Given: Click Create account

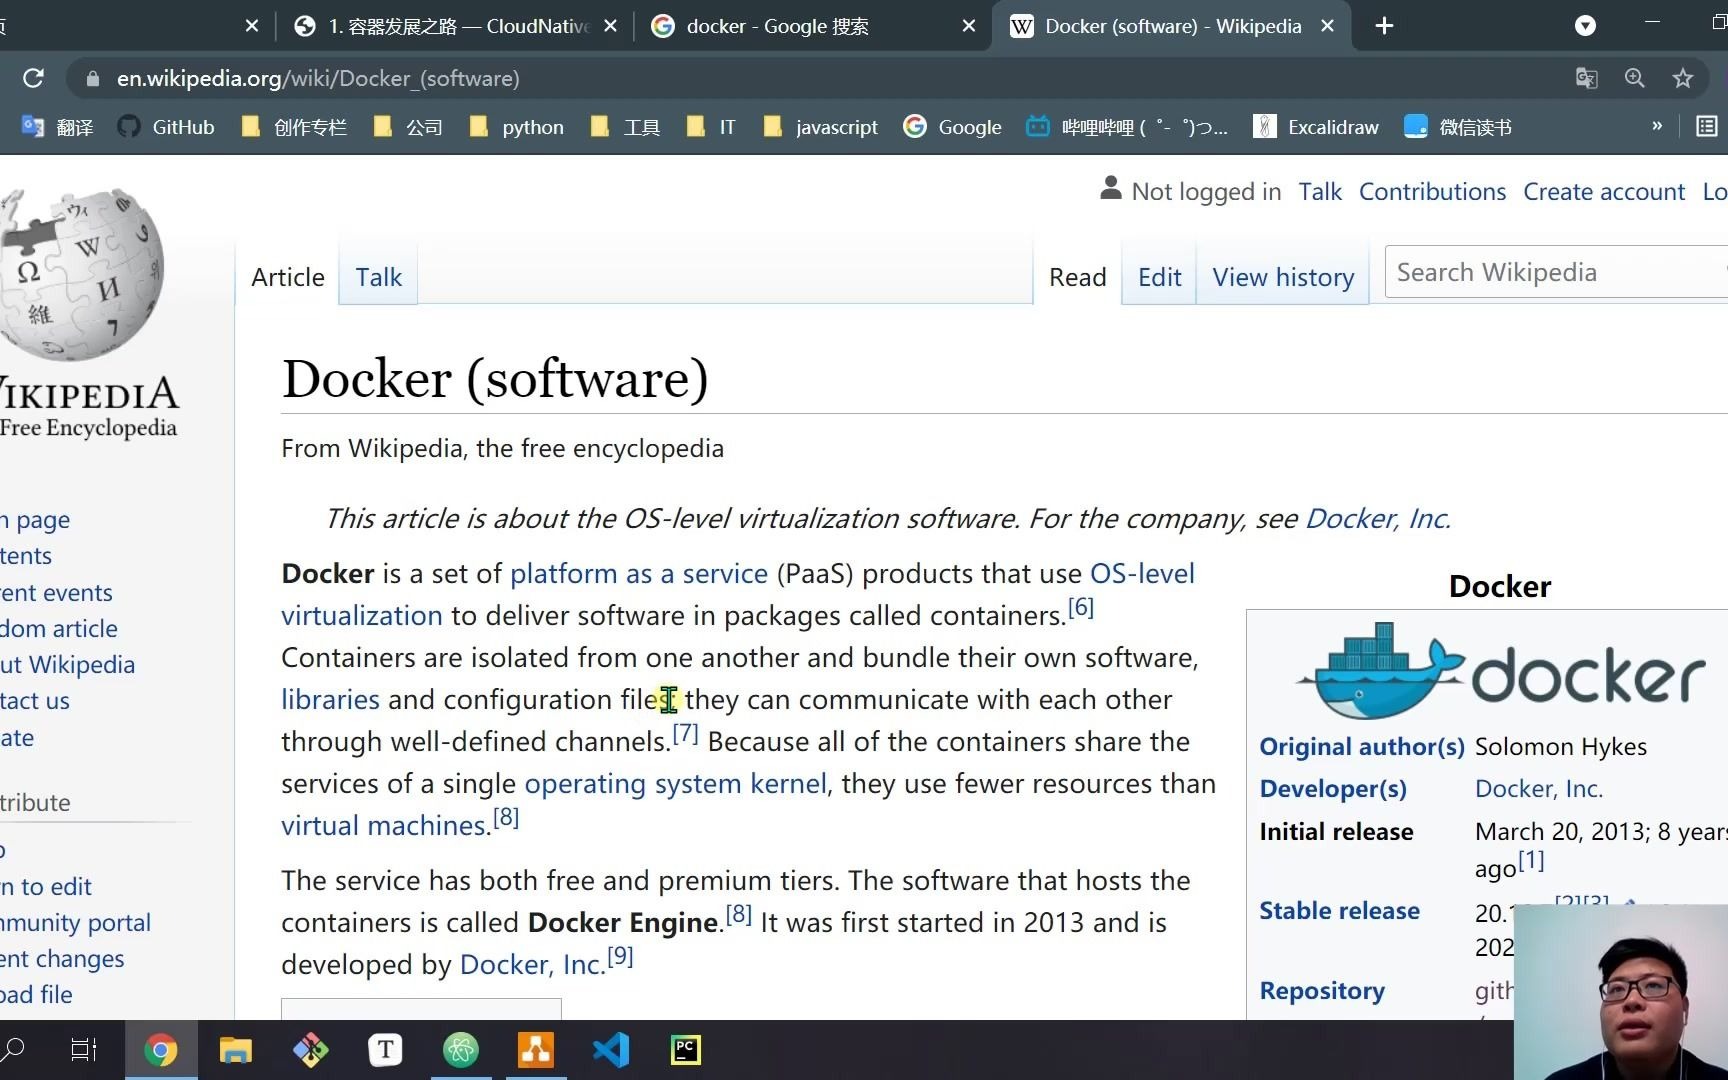Looking at the screenshot, I should pos(1604,191).
